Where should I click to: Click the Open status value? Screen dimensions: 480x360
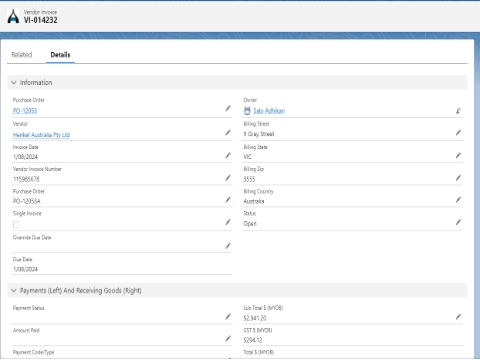pos(250,223)
